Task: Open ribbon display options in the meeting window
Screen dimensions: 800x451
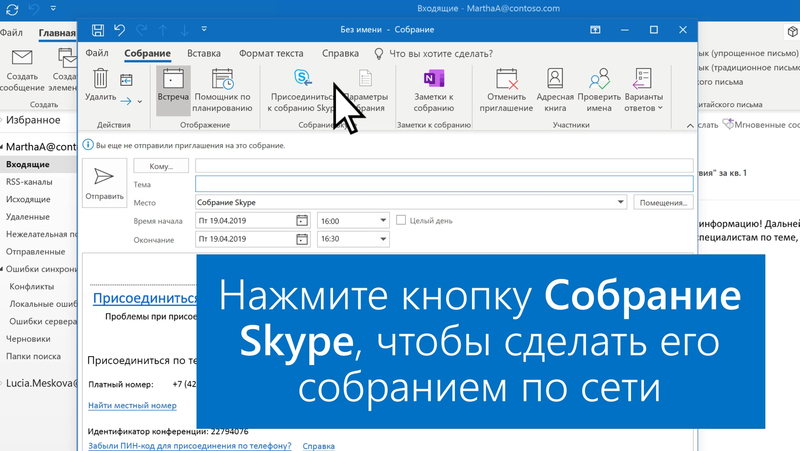Action: pyautogui.click(x=595, y=30)
